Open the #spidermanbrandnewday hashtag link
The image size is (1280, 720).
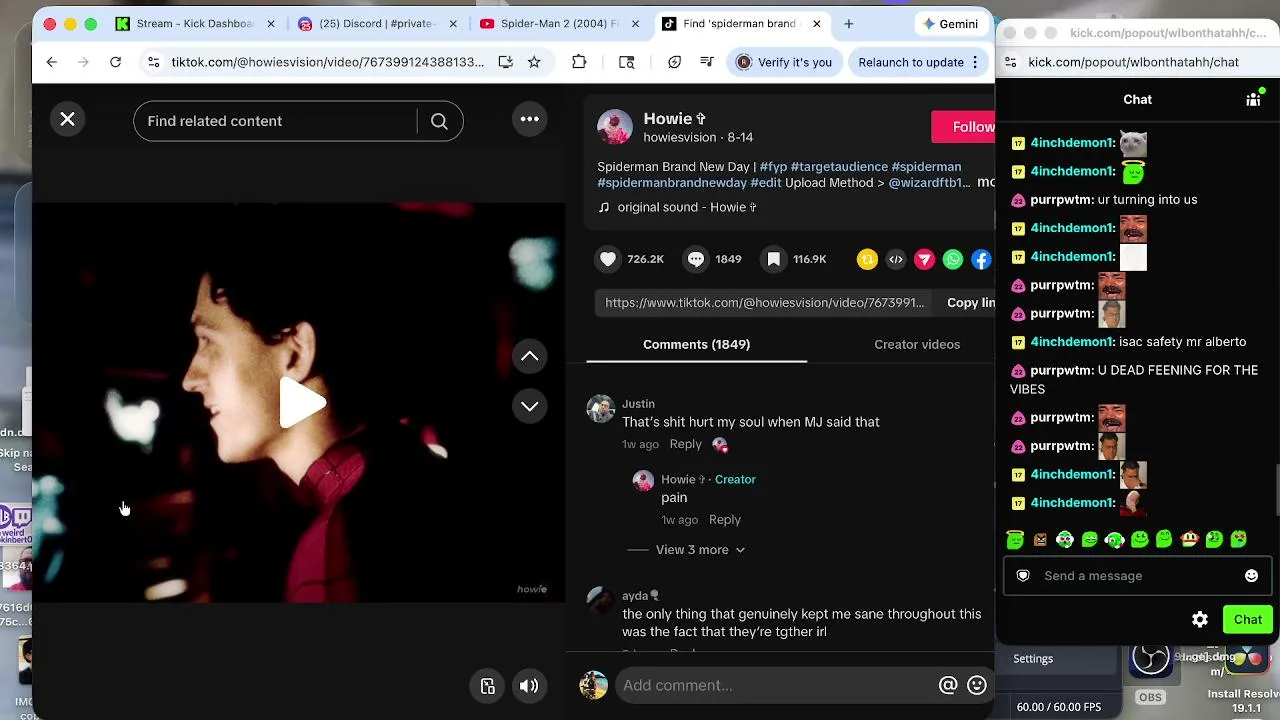tap(672, 183)
